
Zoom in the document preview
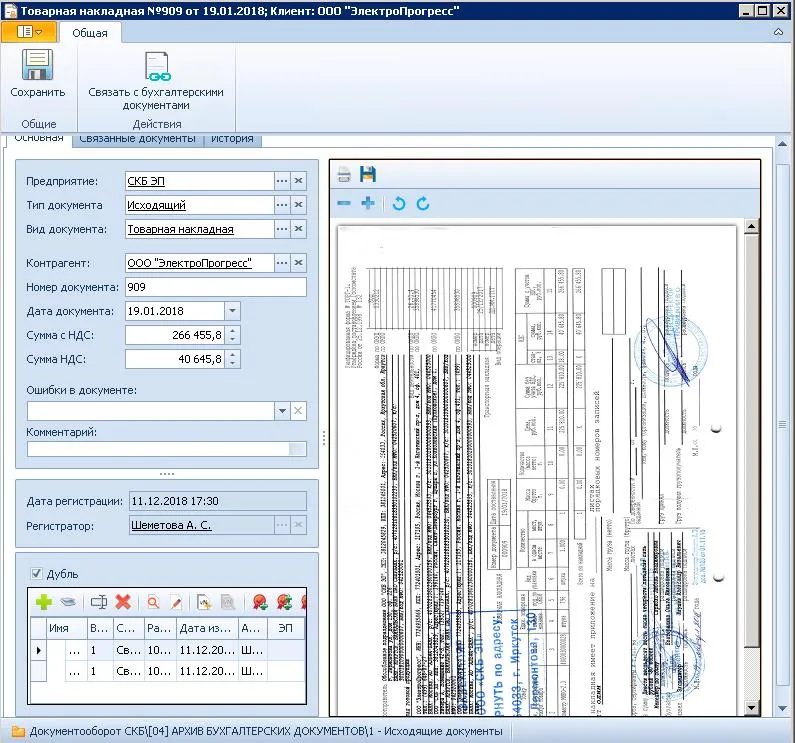point(368,203)
